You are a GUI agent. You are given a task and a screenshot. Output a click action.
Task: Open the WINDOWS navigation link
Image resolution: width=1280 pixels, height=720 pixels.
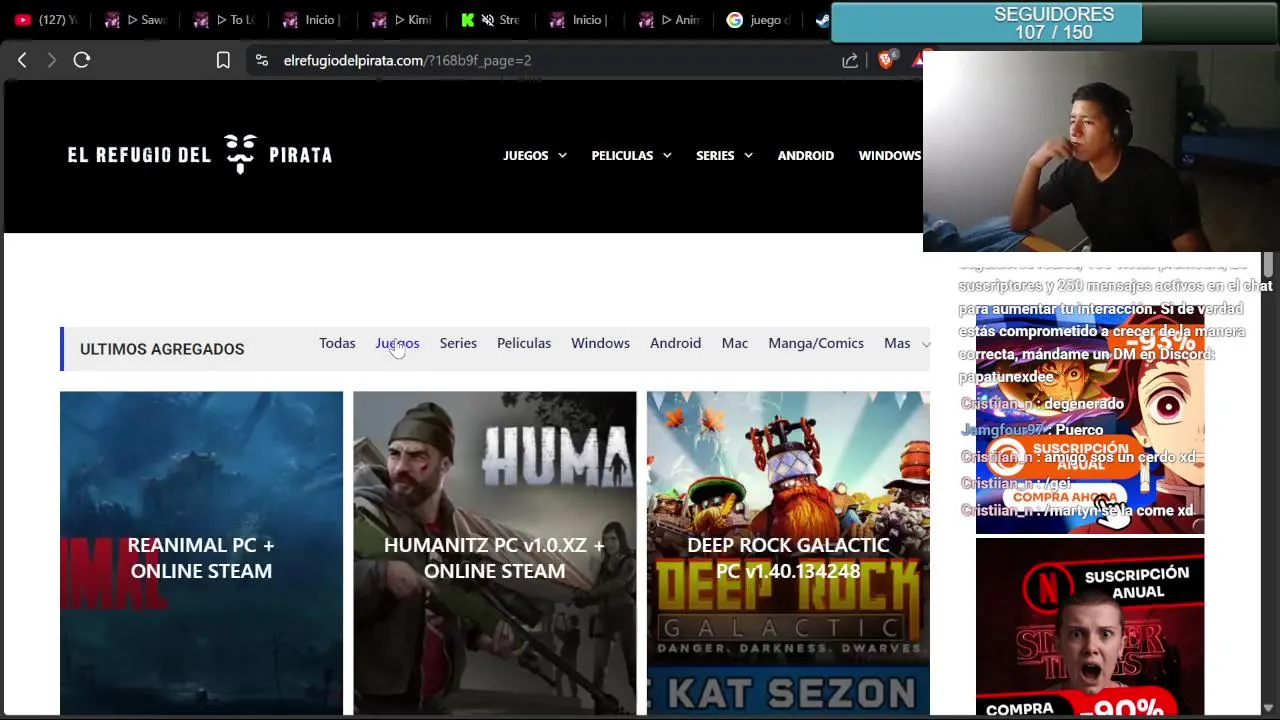click(890, 155)
